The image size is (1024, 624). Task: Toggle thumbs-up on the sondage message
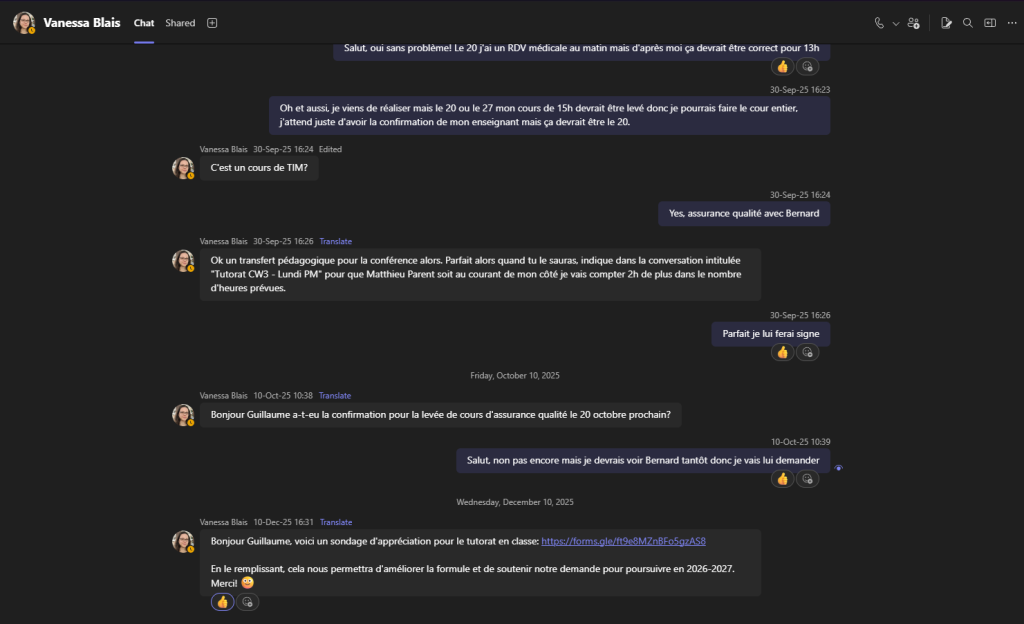(x=222, y=602)
